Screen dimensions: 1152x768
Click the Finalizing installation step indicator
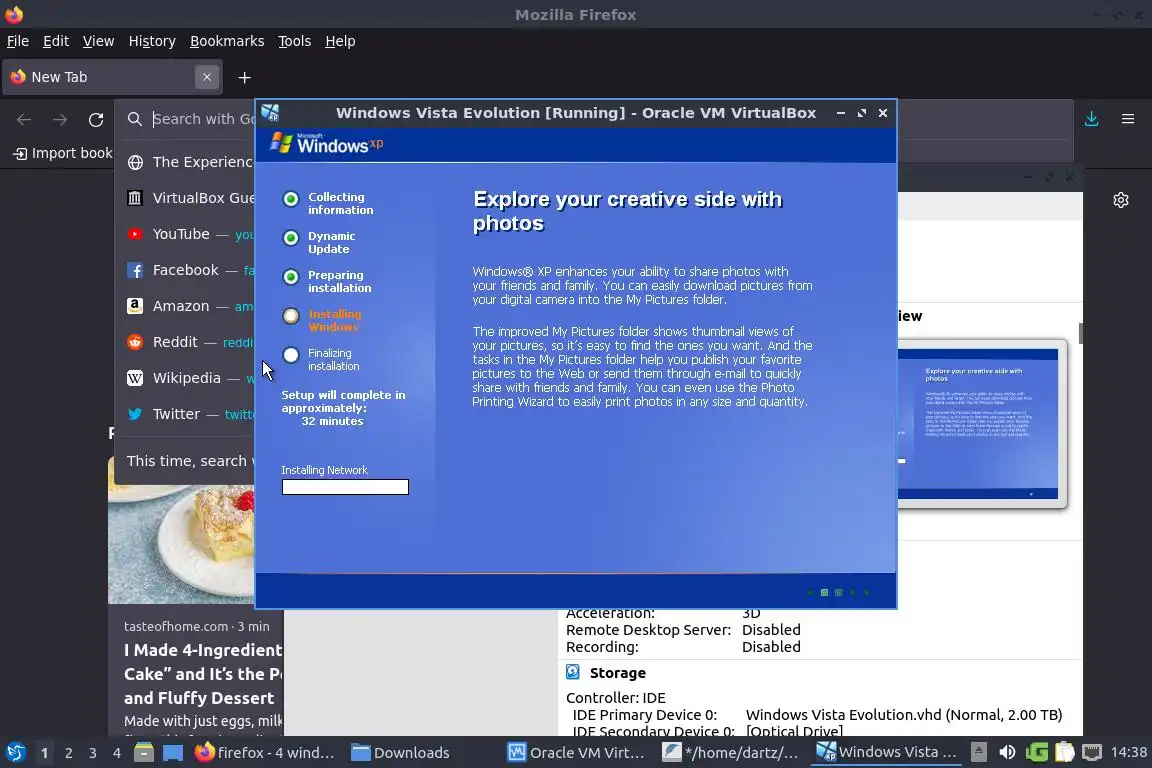pyautogui.click(x=291, y=355)
